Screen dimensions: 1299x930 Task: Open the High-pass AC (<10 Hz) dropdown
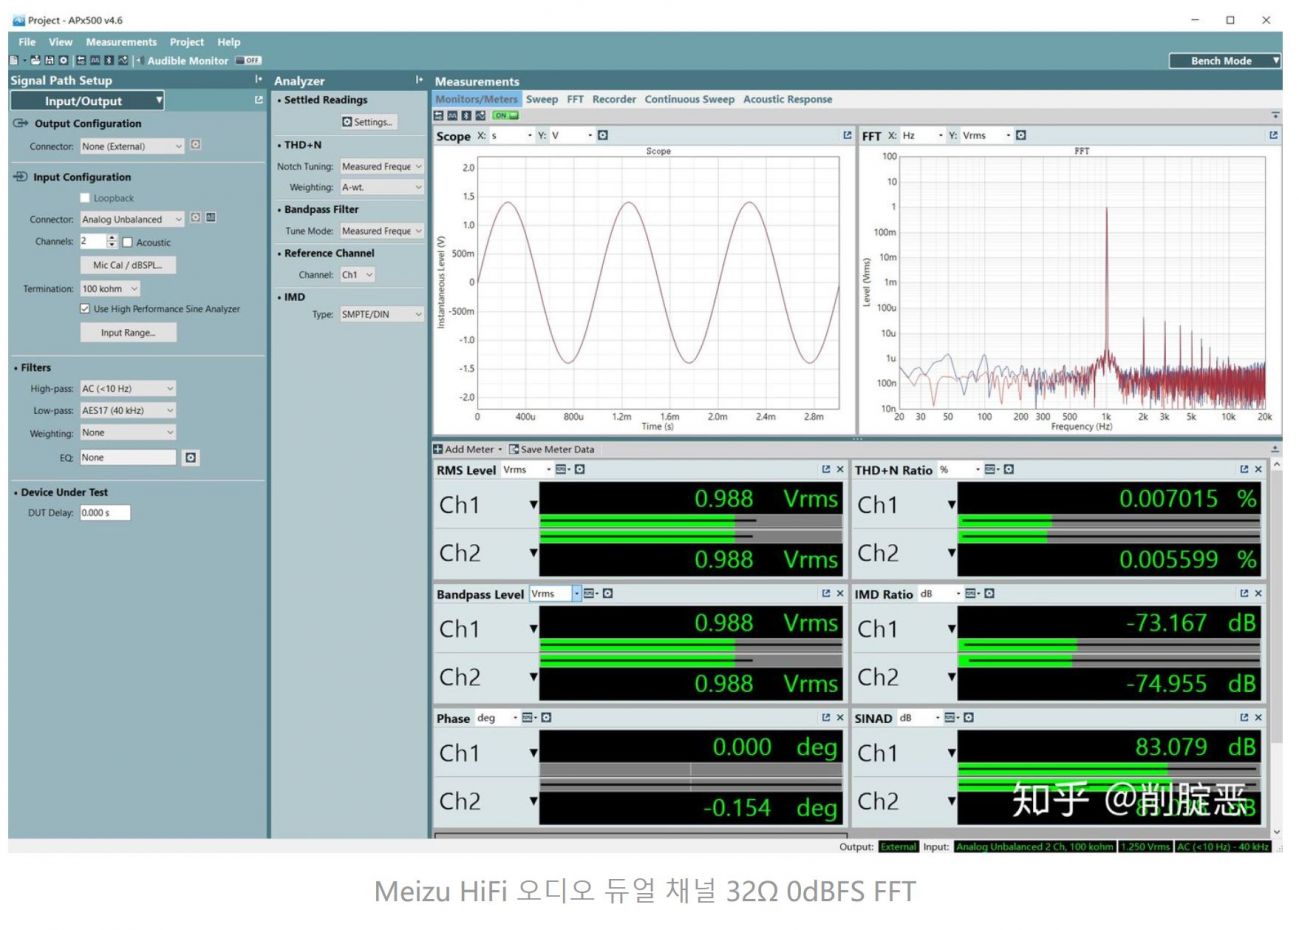128,388
